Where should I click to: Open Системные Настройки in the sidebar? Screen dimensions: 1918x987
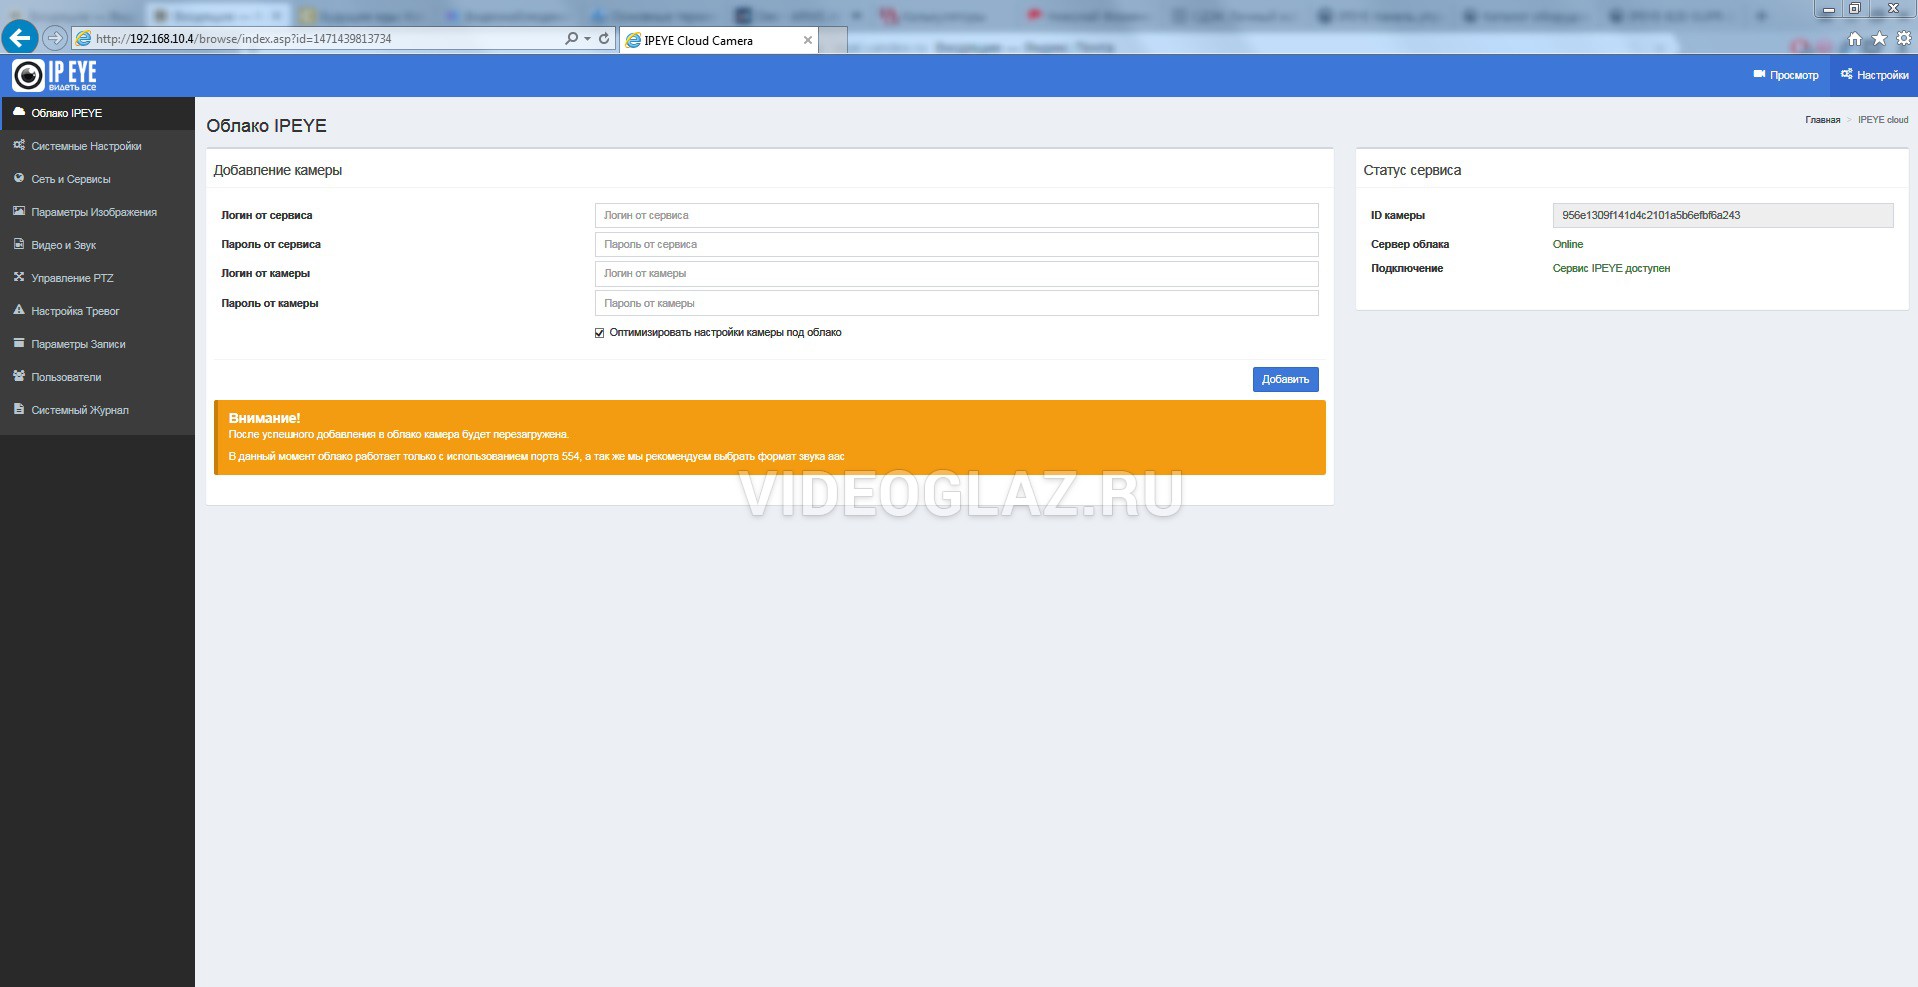click(x=97, y=146)
